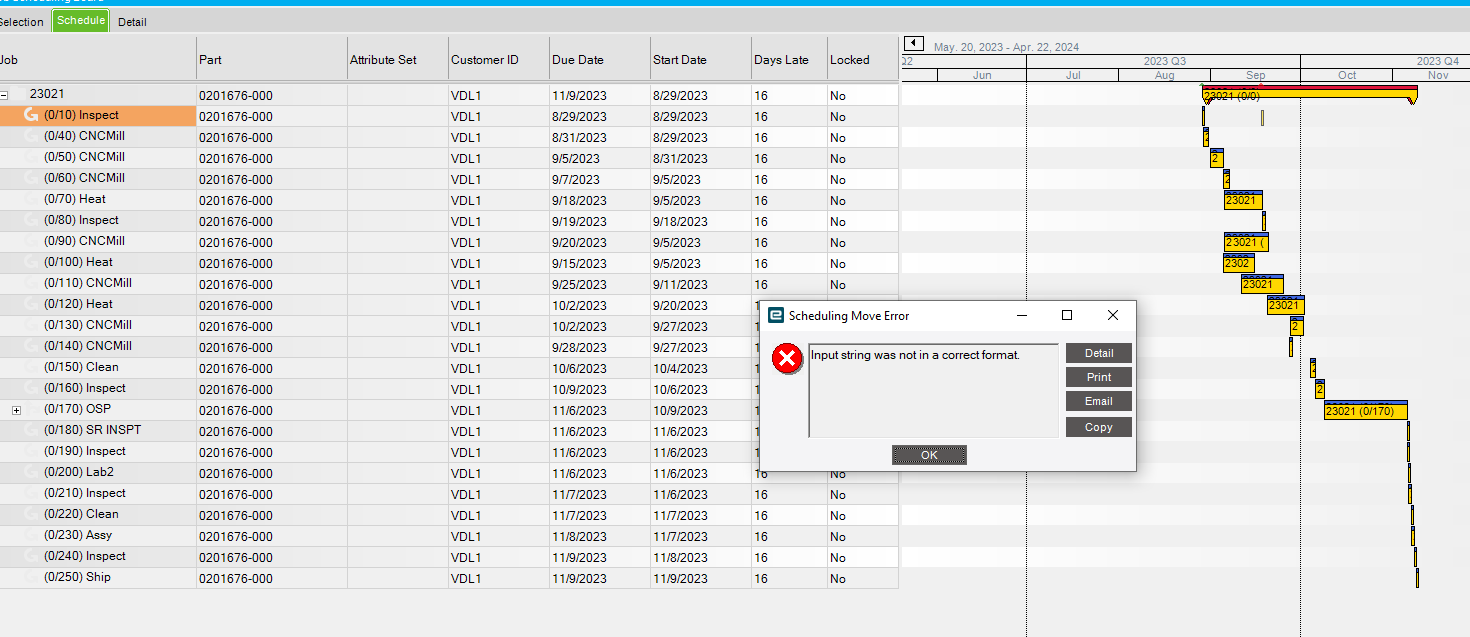
Task: Click the Epicor logo on the dialog titlebar
Action: pos(773,315)
